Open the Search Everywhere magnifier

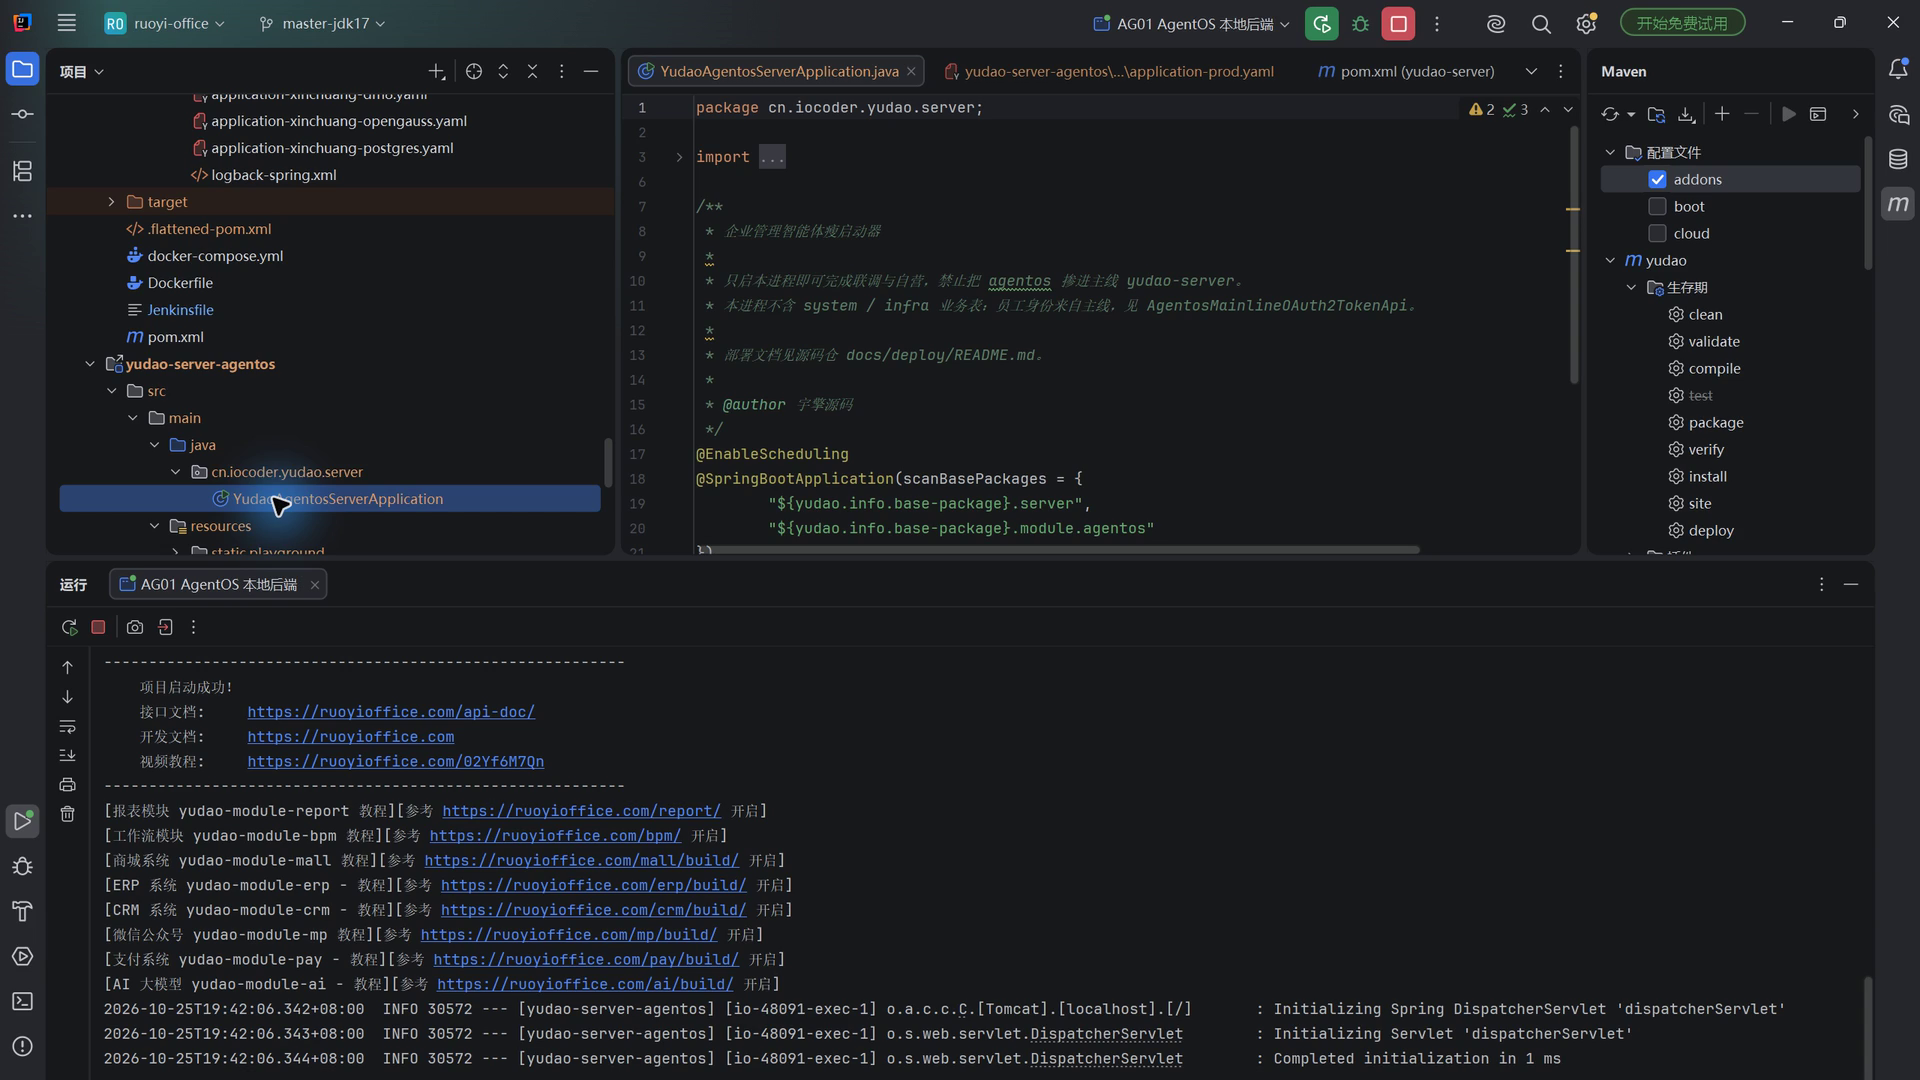click(x=1541, y=23)
